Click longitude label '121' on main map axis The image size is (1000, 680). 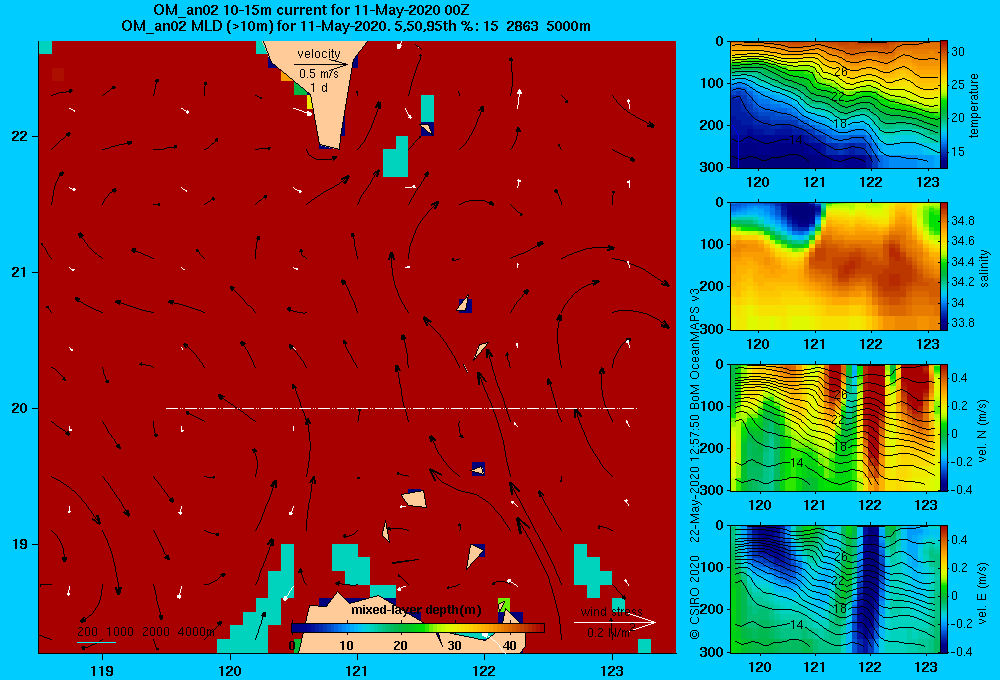pos(357,670)
